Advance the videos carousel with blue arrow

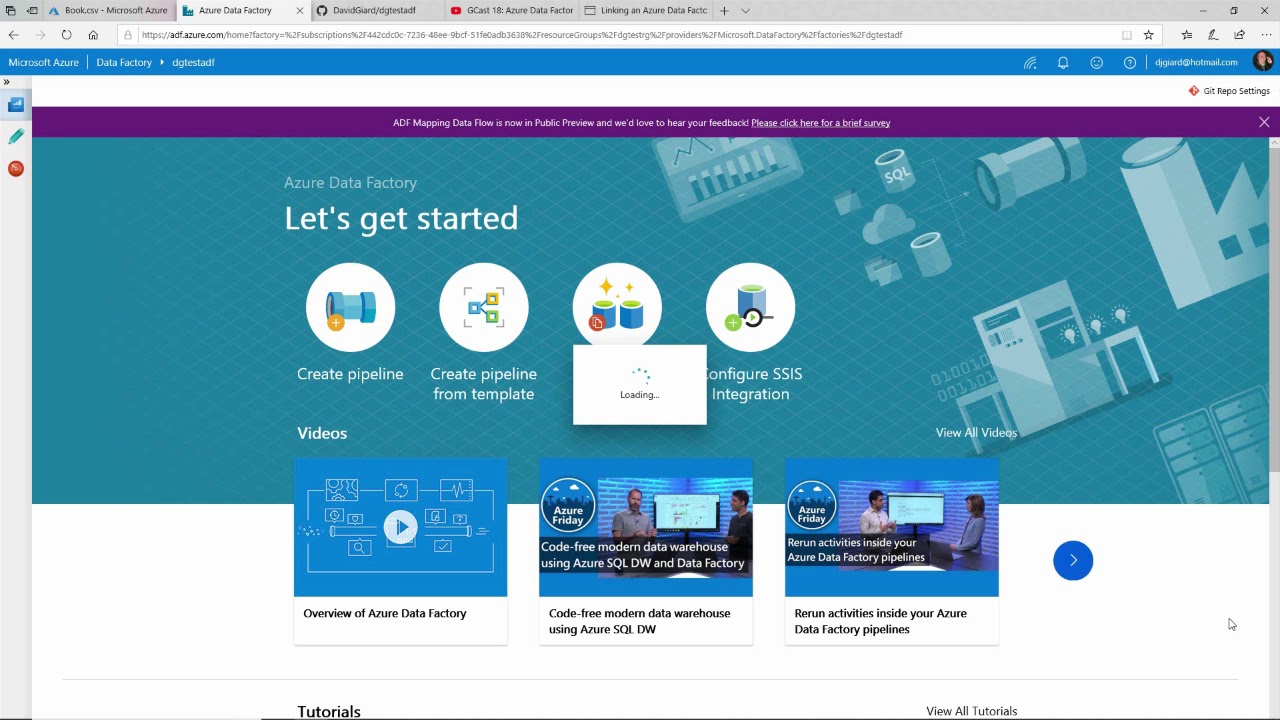coord(1073,560)
